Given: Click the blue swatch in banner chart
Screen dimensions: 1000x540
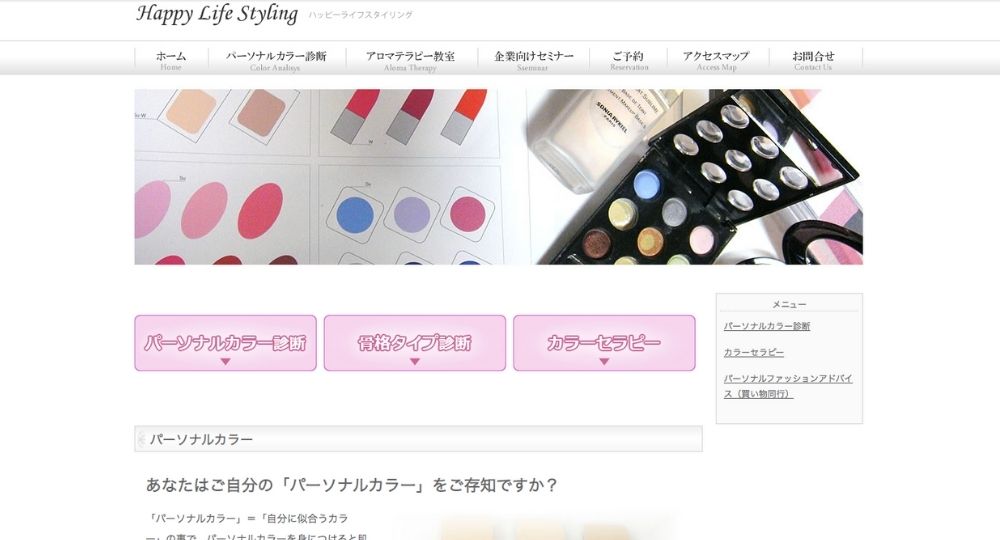Looking at the screenshot, I should point(355,216).
